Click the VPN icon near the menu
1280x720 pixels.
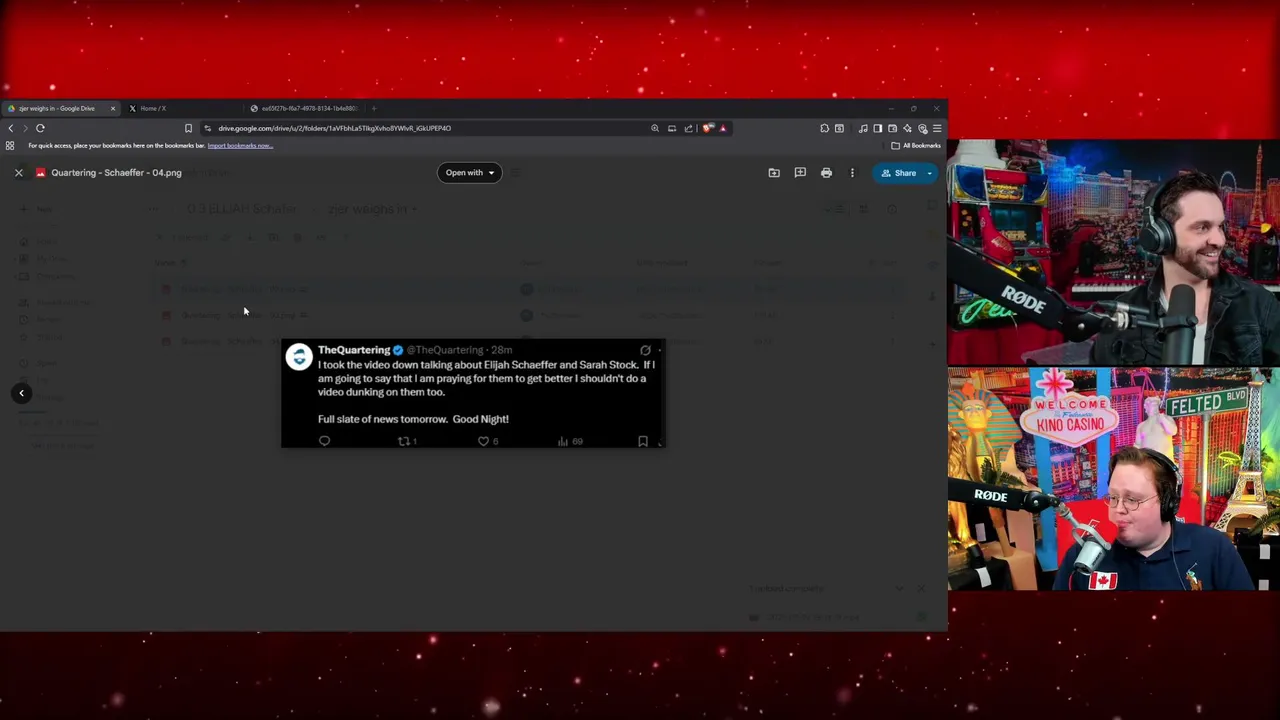[922, 128]
